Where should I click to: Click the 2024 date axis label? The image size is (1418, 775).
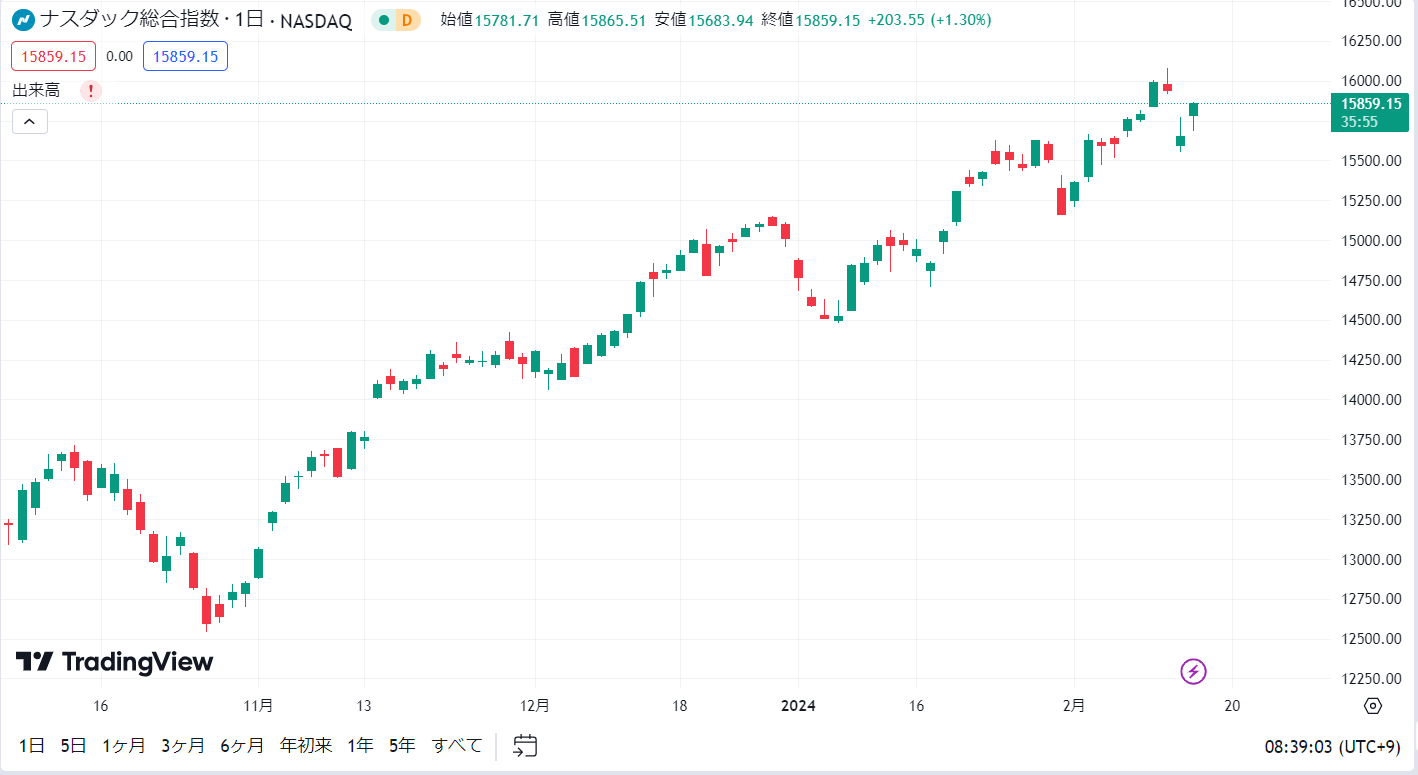coord(798,706)
